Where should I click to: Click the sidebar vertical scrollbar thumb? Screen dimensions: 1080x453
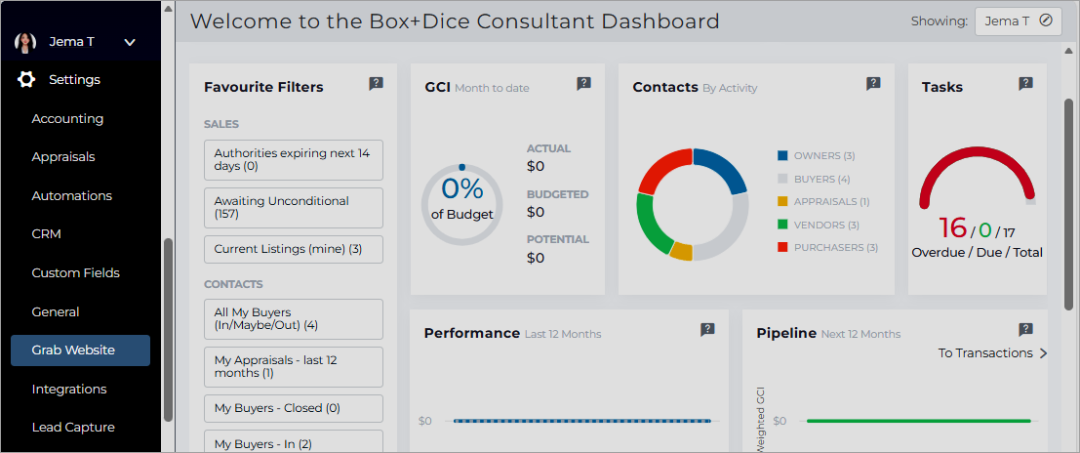pyautogui.click(x=168, y=330)
